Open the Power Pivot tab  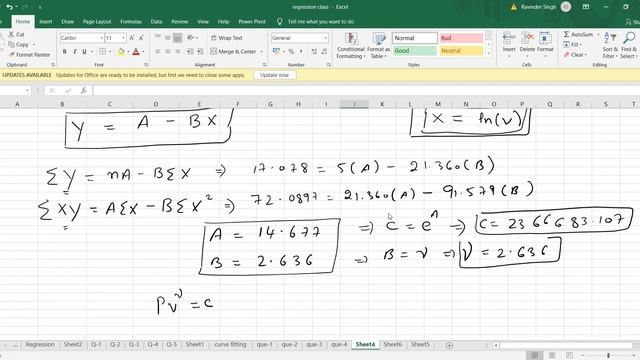pos(252,22)
